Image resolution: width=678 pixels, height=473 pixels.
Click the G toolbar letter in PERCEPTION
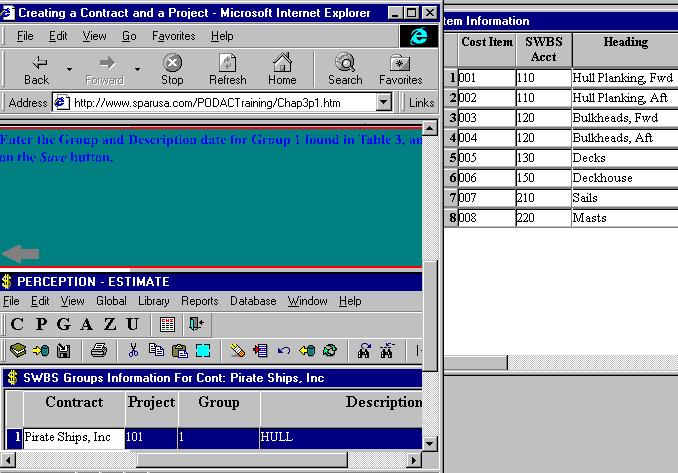coord(64,324)
